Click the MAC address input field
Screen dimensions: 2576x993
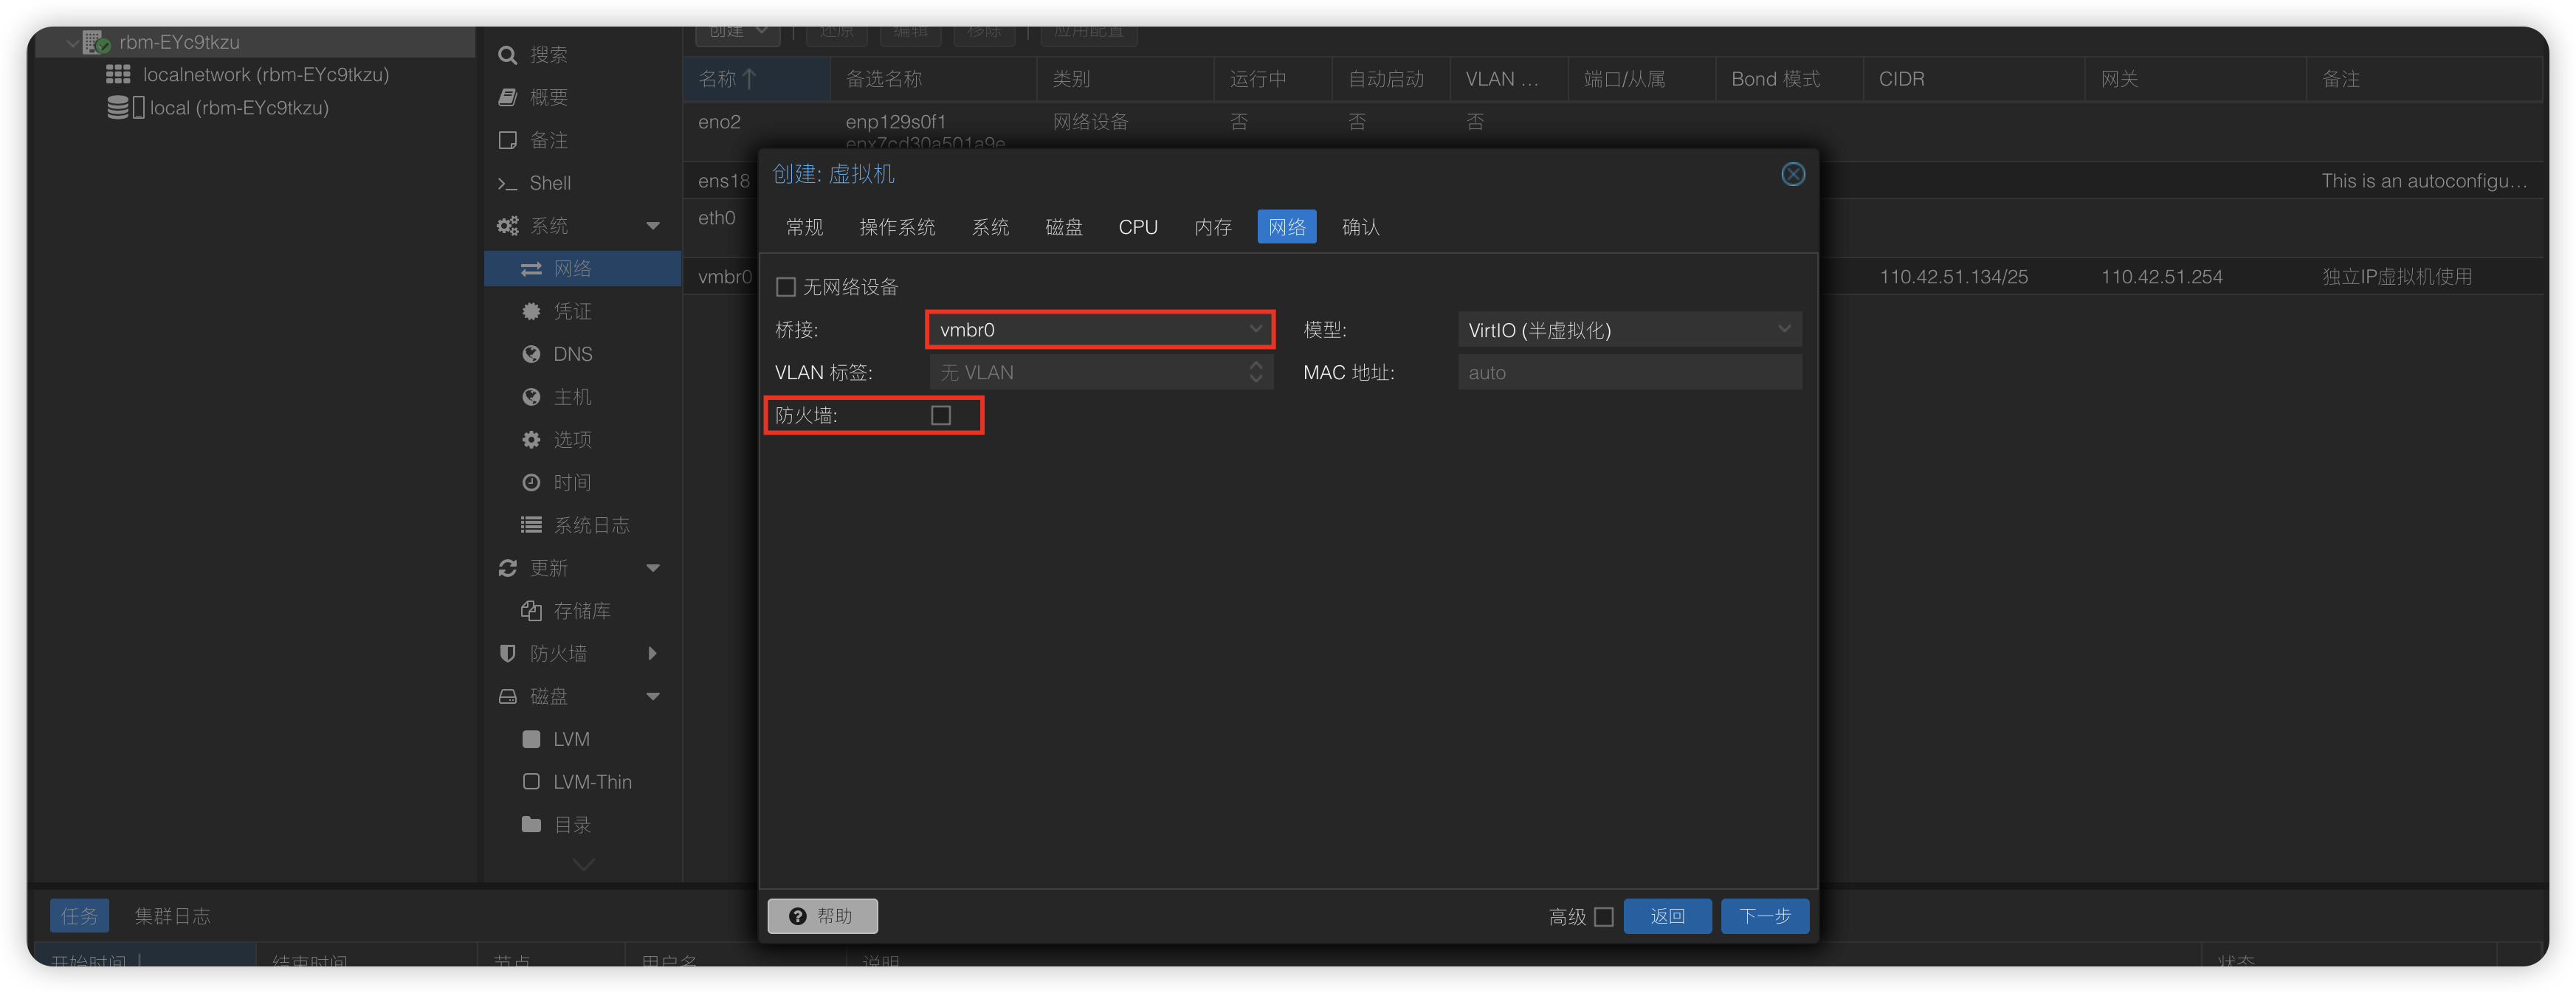point(1629,372)
